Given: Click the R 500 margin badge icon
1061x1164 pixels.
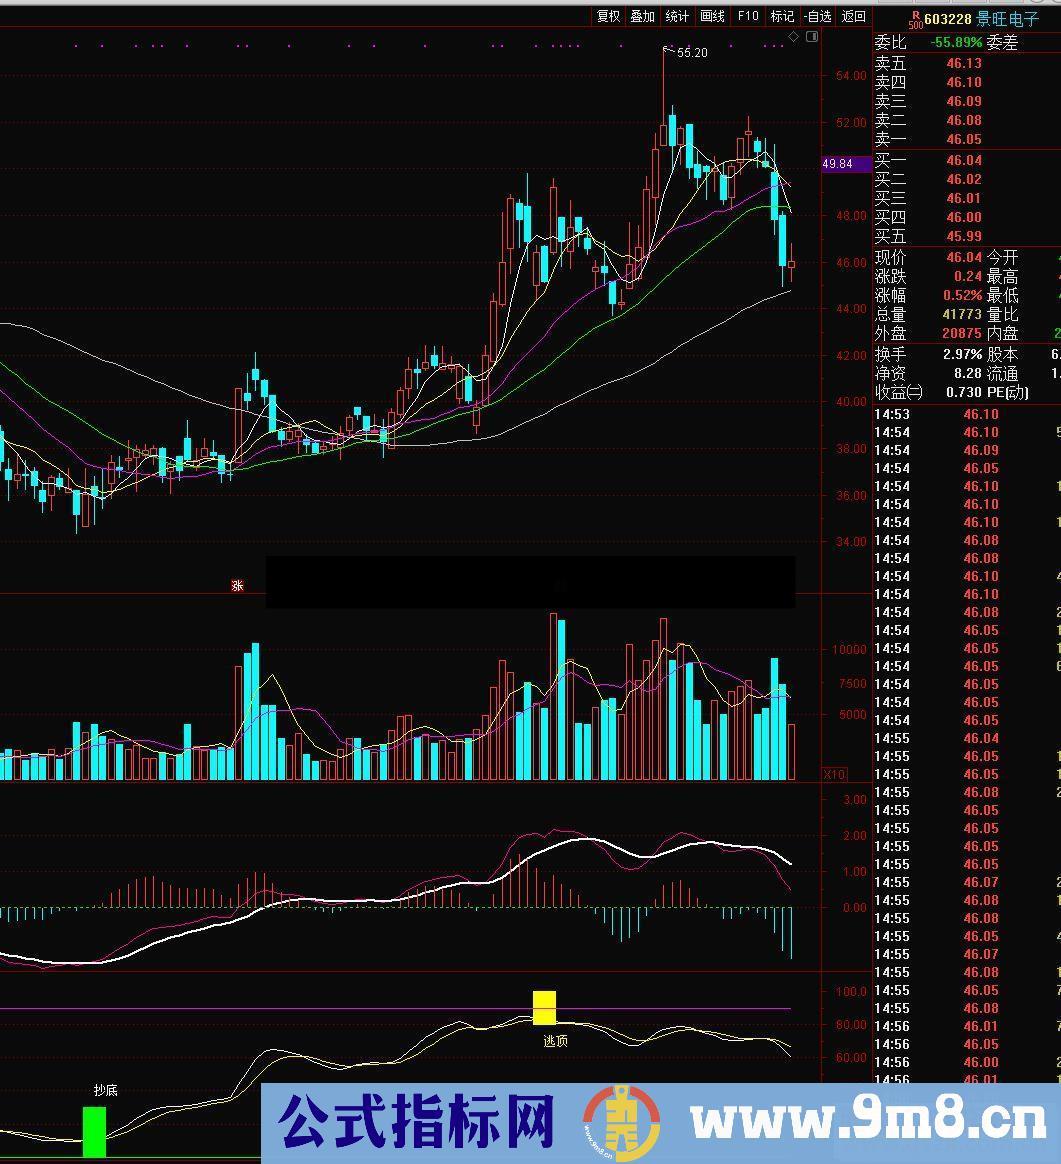Looking at the screenshot, I should point(915,19).
